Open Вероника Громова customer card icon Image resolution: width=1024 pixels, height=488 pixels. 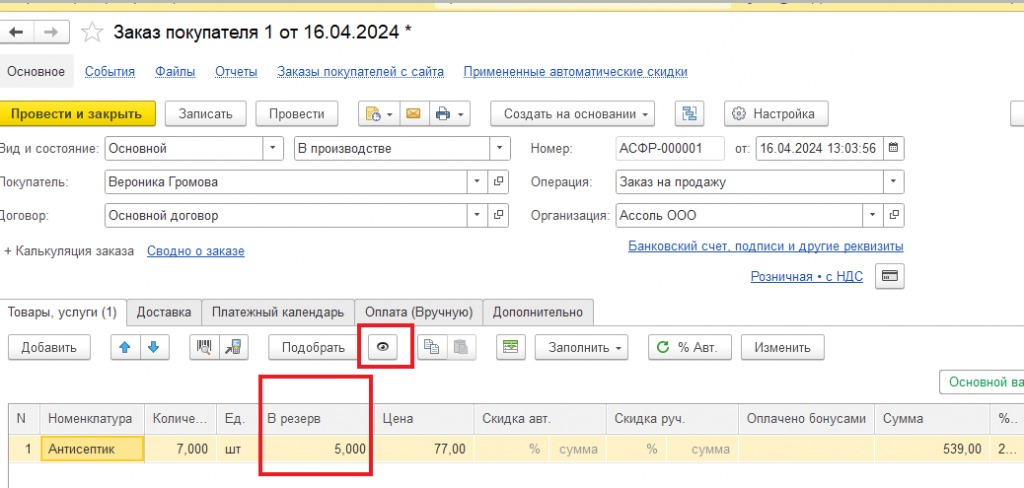498,182
